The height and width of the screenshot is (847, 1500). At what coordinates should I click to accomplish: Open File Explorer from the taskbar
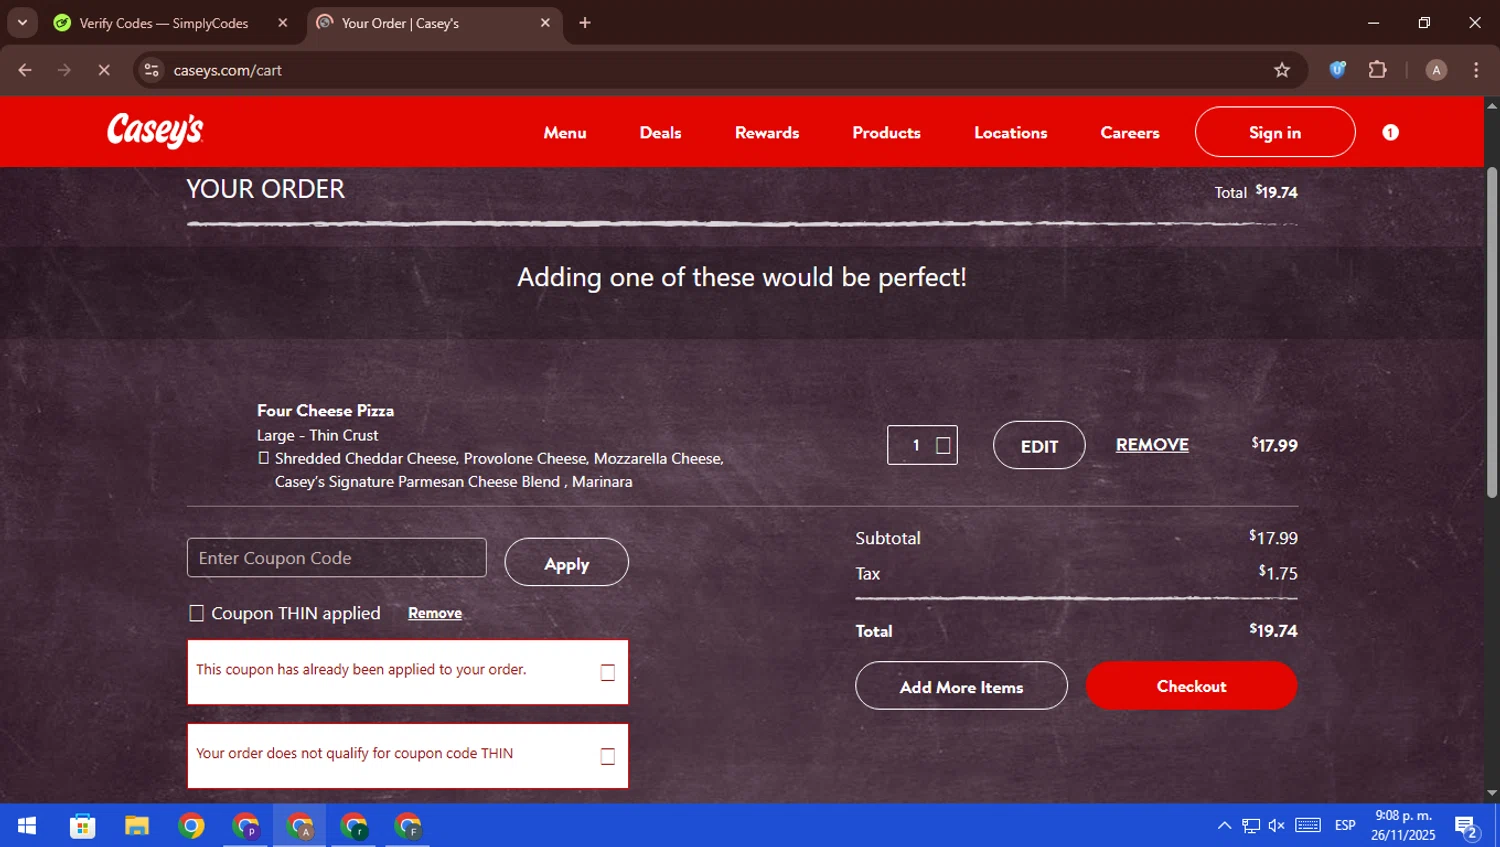click(x=137, y=826)
